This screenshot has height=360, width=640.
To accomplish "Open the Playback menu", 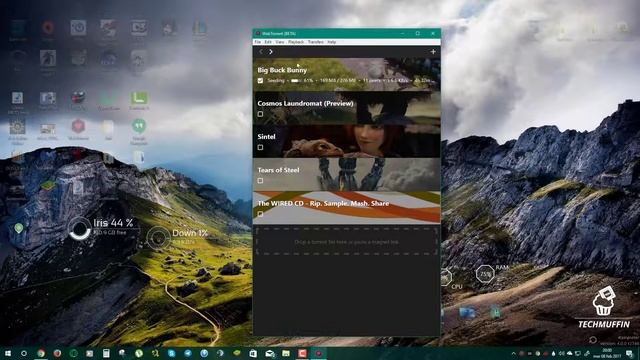I will [296, 42].
